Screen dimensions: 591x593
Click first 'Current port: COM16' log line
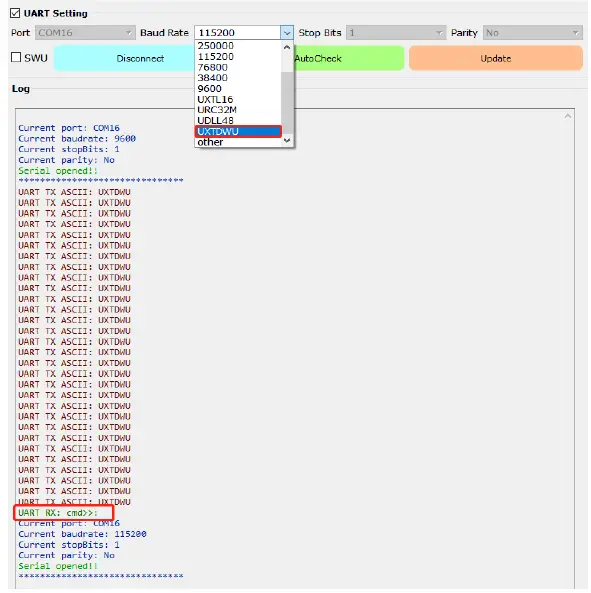click(69, 128)
